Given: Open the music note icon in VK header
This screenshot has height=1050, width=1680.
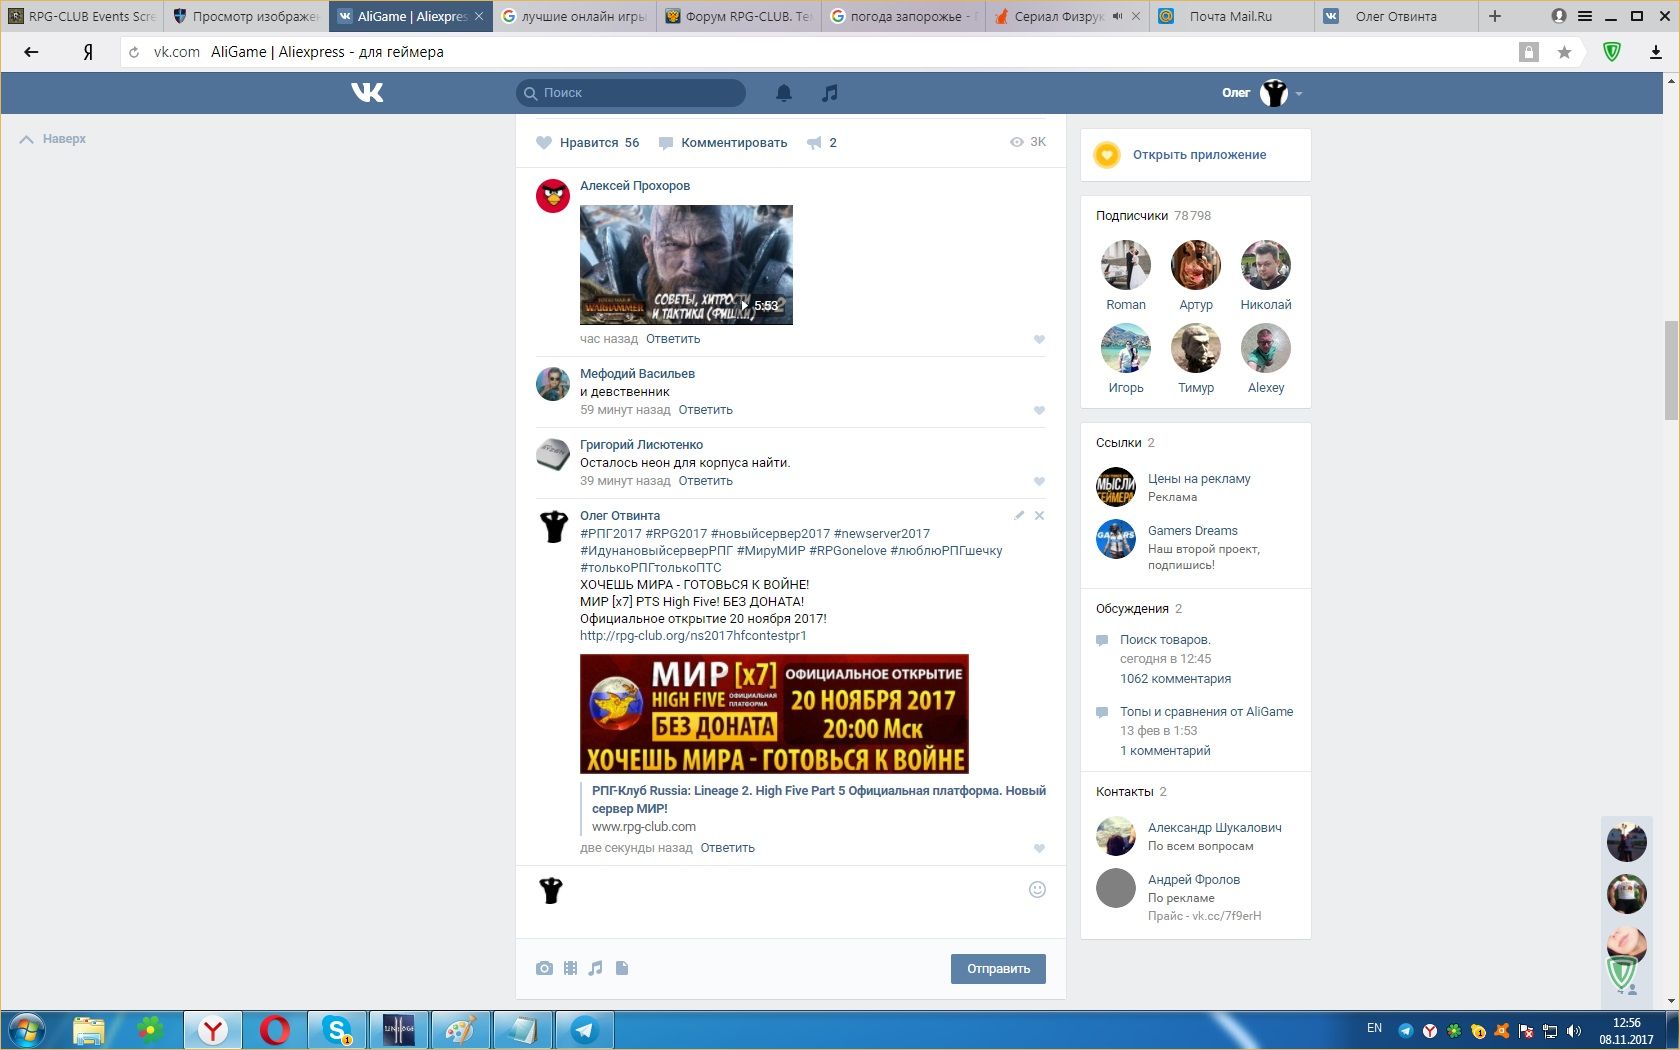Looking at the screenshot, I should pos(829,93).
